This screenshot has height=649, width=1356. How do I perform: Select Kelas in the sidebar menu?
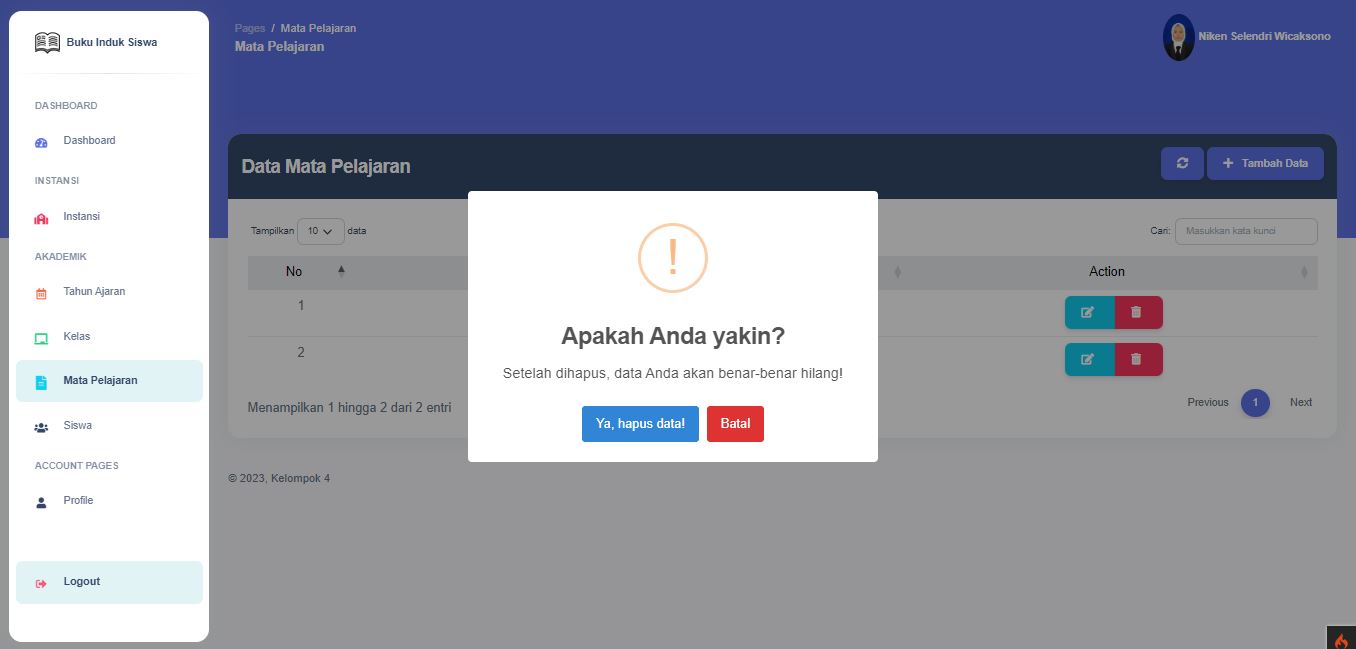click(x=77, y=337)
